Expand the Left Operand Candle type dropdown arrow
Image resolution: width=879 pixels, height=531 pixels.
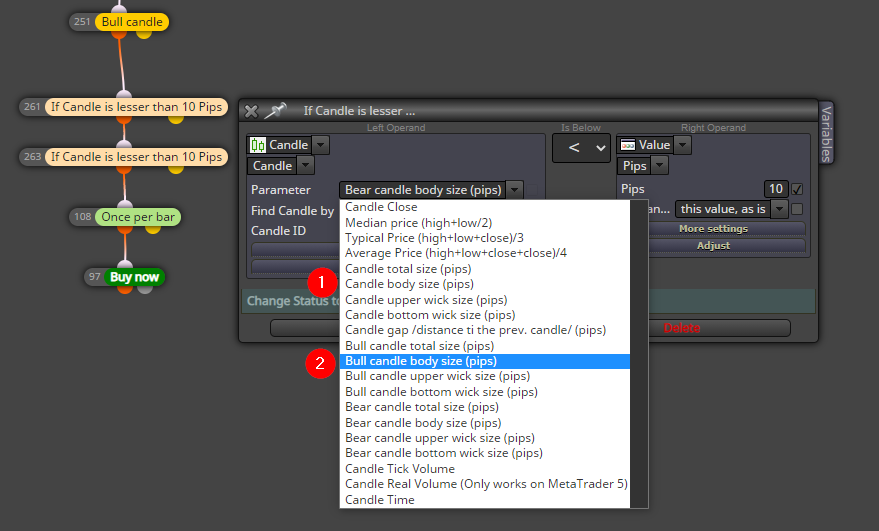[x=320, y=145]
